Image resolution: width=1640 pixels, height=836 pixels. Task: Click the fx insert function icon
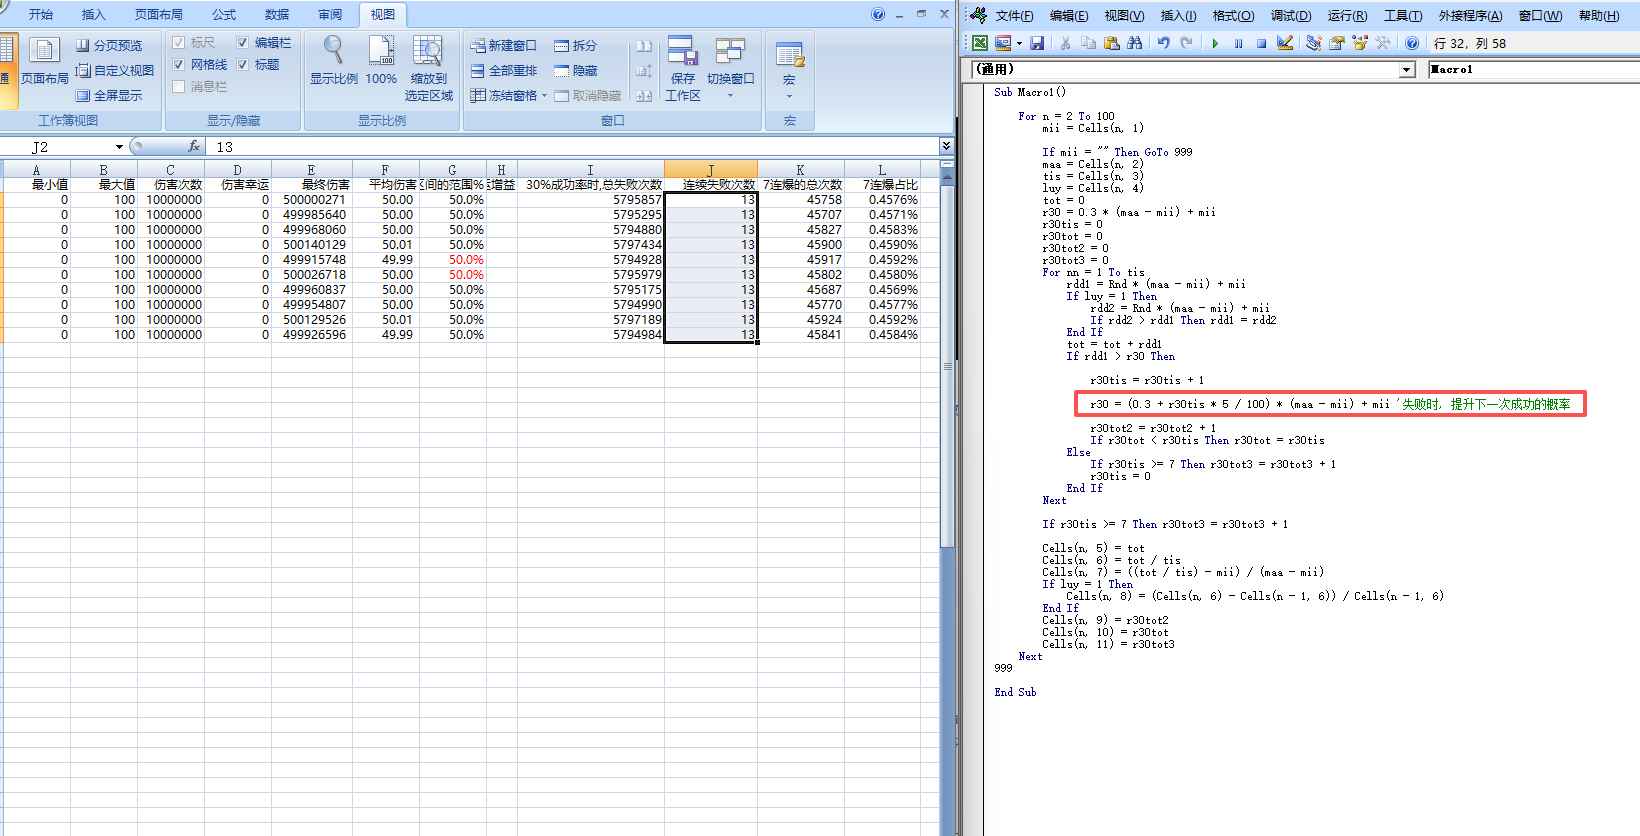click(194, 147)
